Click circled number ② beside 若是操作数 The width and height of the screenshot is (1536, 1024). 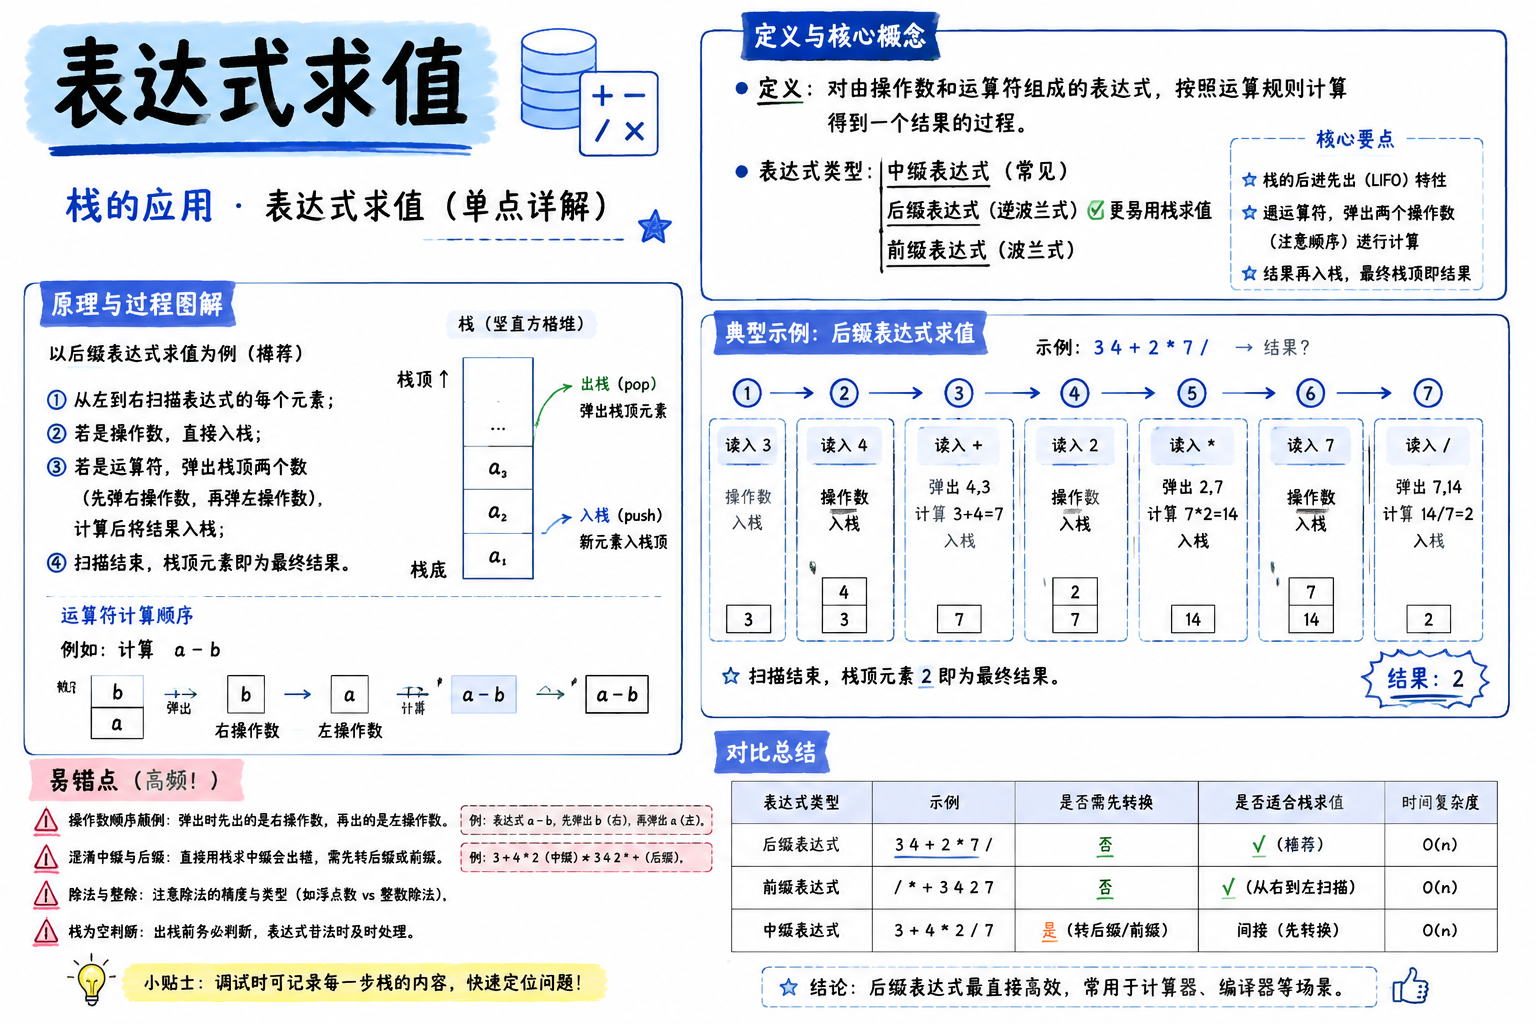tap(57, 433)
